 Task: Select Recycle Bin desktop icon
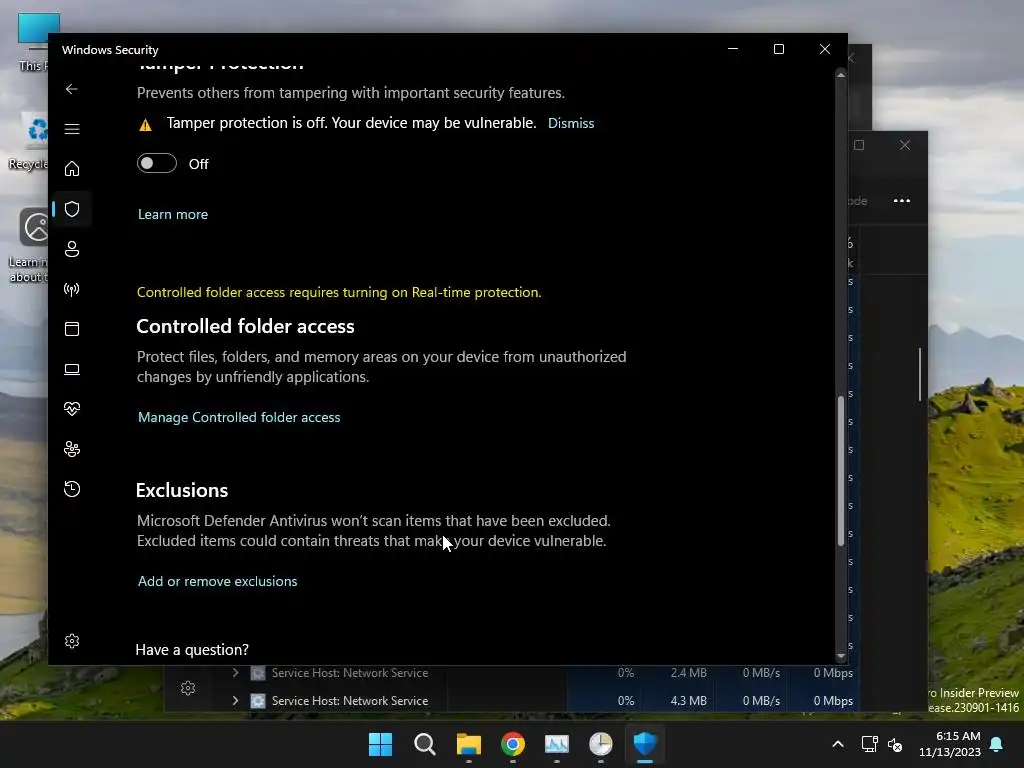click(29, 141)
